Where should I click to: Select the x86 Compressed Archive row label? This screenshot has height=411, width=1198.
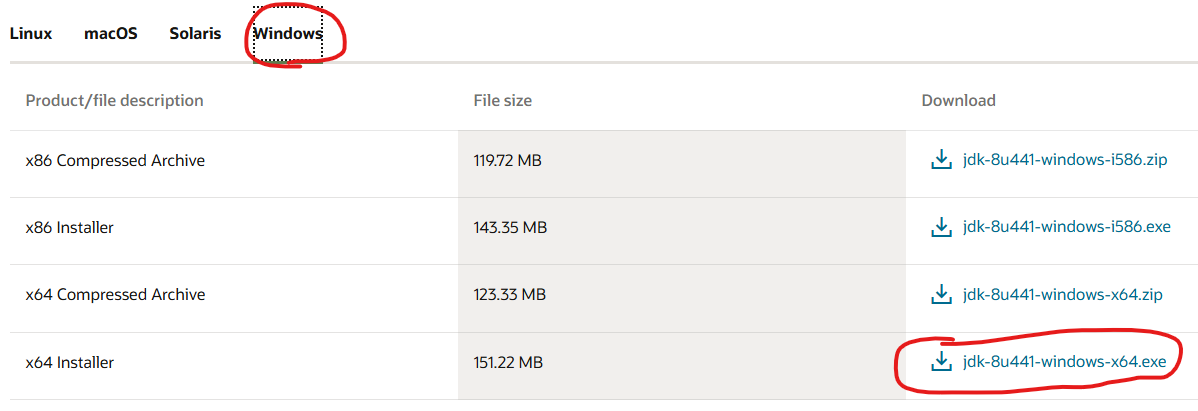click(x=115, y=160)
